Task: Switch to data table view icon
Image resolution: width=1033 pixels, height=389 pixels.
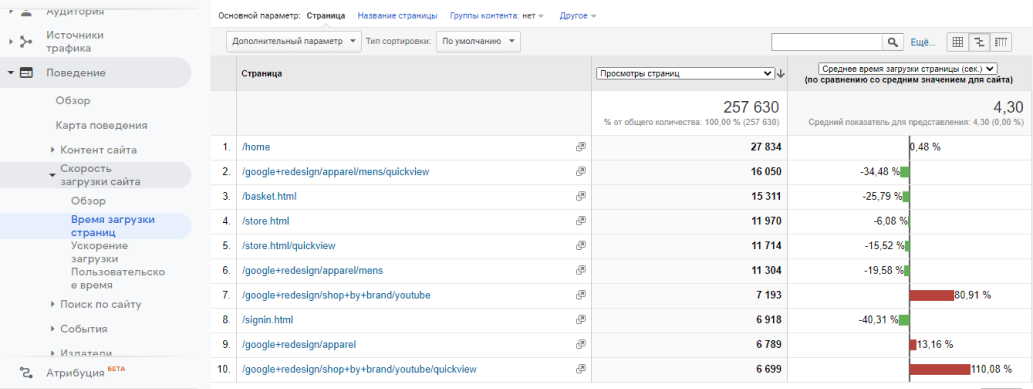Action: click(x=958, y=42)
